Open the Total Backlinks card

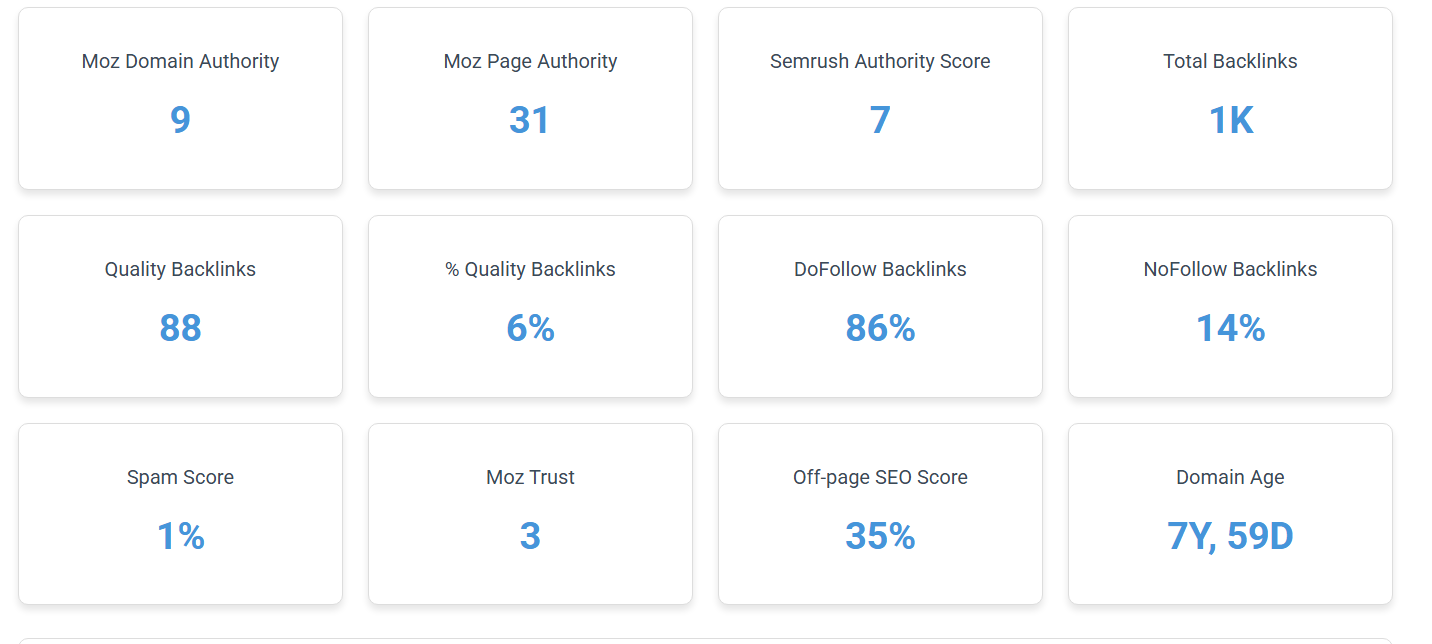tap(1230, 98)
